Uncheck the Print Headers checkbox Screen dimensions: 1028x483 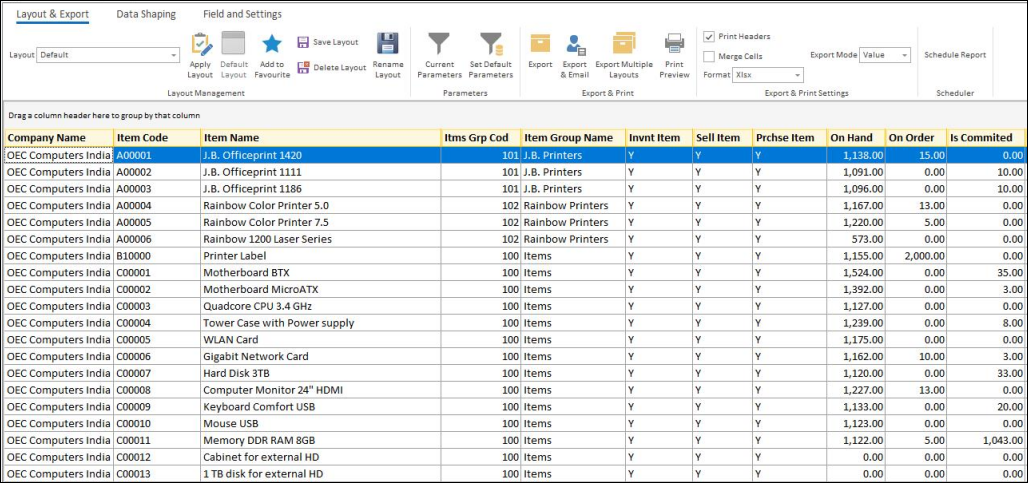tap(709, 37)
